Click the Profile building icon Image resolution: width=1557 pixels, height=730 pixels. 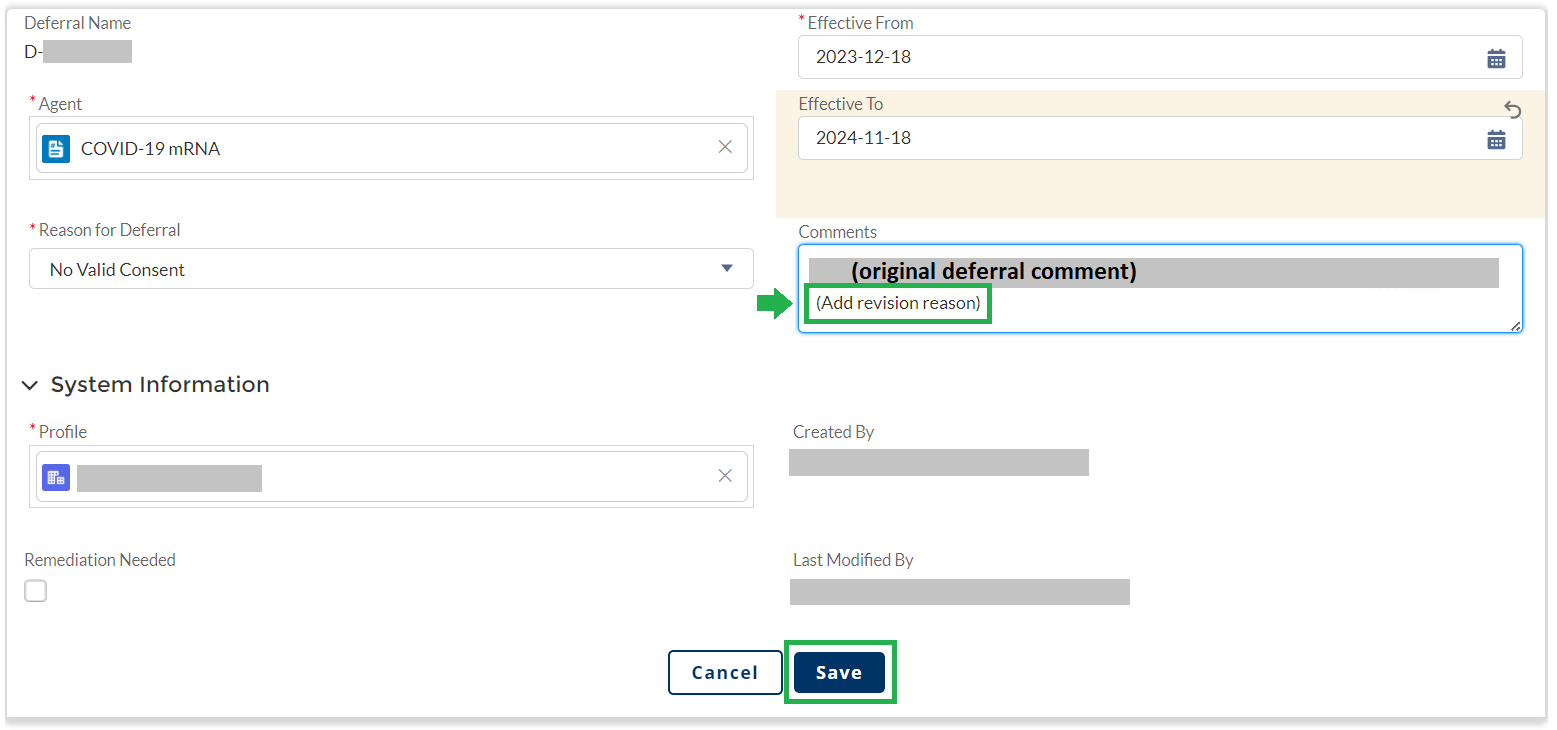56,477
